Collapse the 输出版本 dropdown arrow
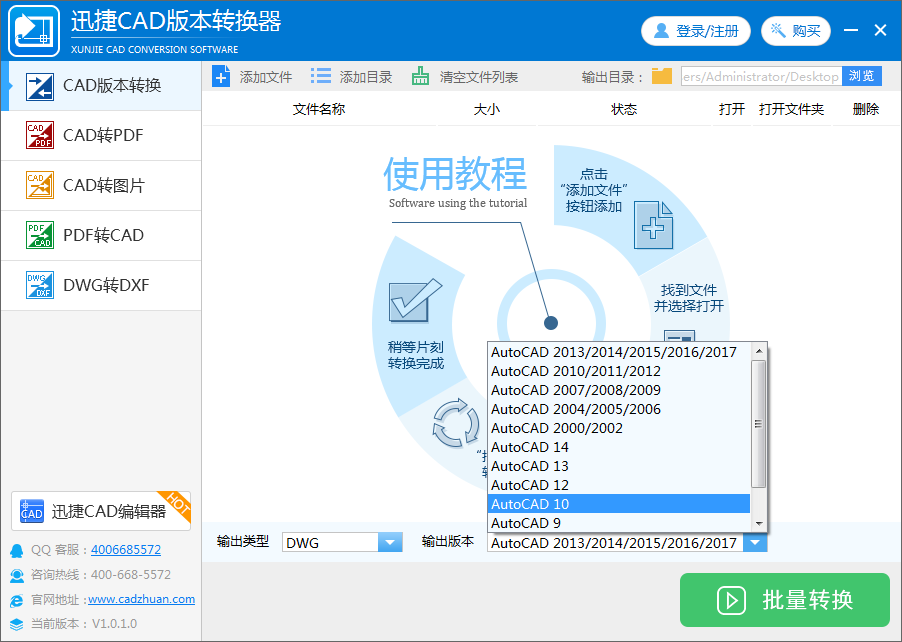 point(755,542)
